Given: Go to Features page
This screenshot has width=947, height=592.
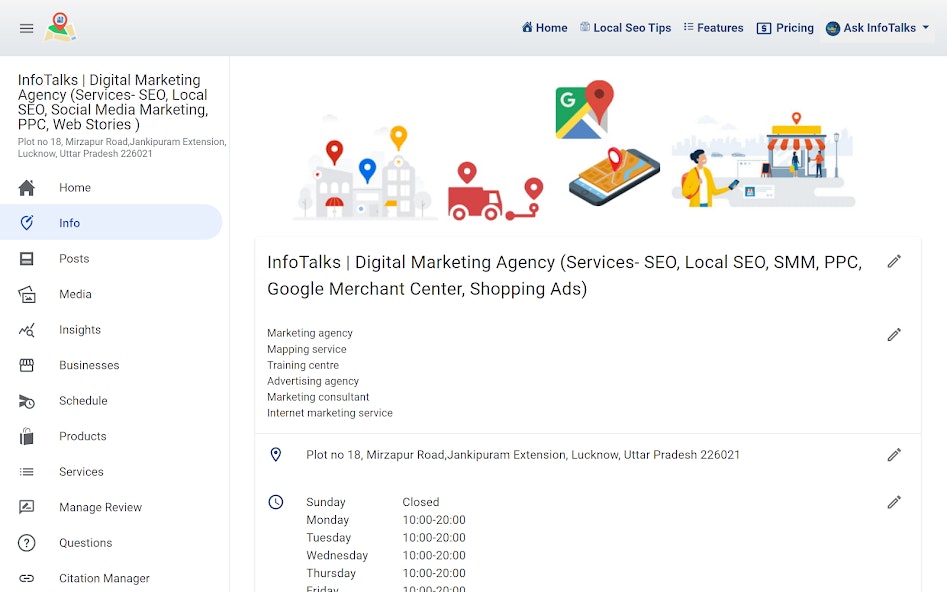Looking at the screenshot, I should tap(713, 28).
